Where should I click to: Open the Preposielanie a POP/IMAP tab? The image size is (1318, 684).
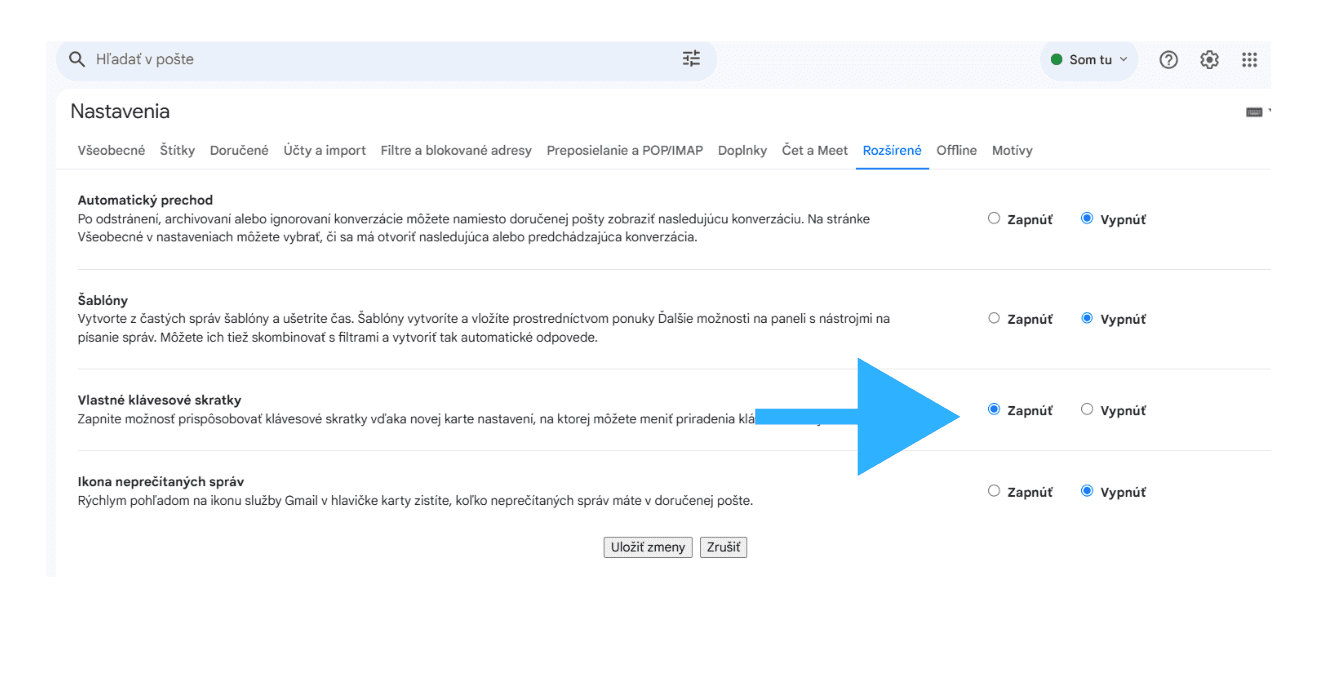point(624,151)
